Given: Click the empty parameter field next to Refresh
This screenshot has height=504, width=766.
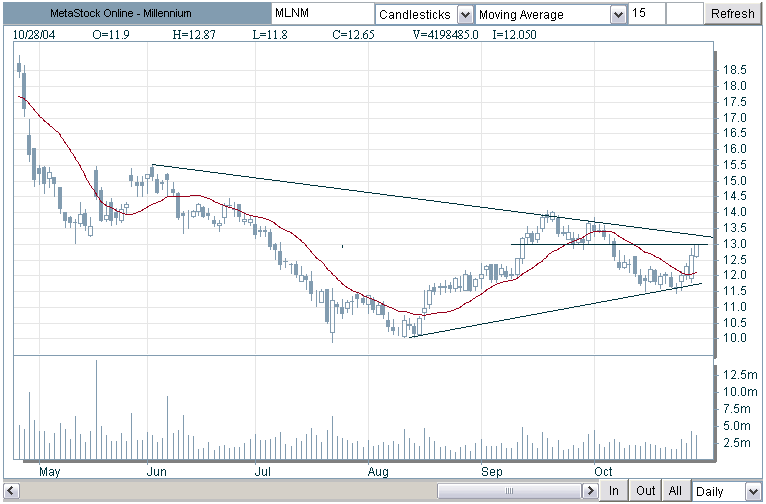Looking at the screenshot, I should pyautogui.click(x=684, y=14).
